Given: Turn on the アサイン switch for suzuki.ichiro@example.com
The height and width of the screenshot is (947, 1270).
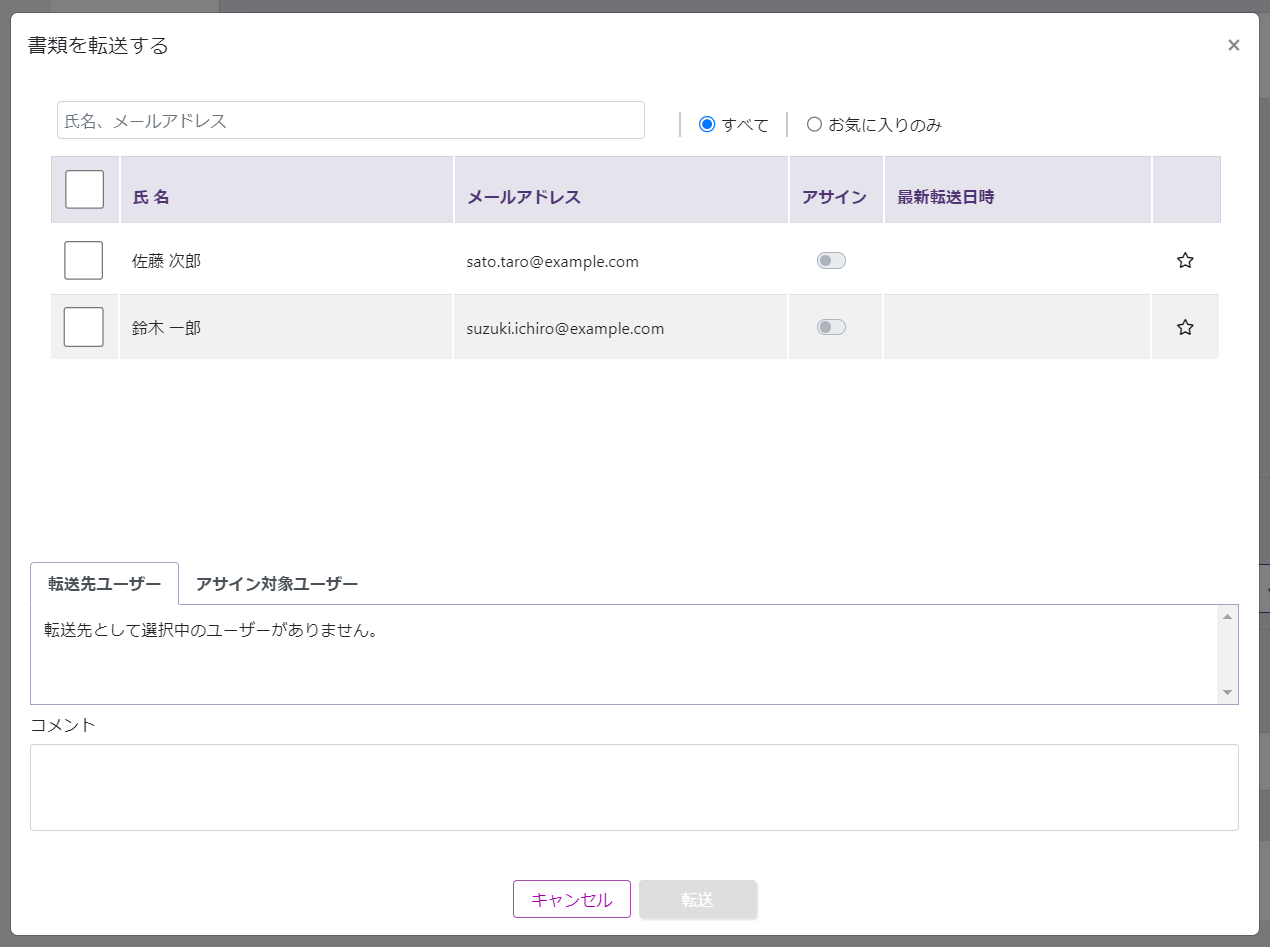Looking at the screenshot, I should pos(831,327).
